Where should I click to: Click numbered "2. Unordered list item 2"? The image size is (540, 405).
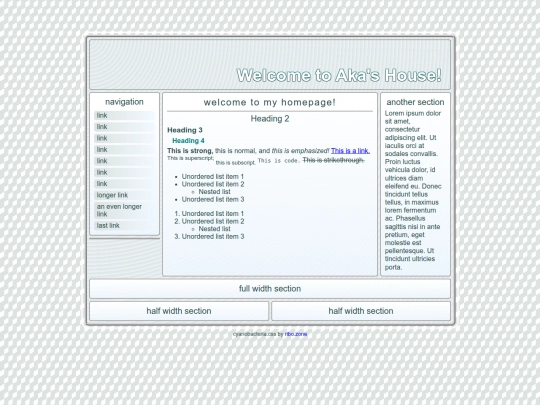pos(209,221)
